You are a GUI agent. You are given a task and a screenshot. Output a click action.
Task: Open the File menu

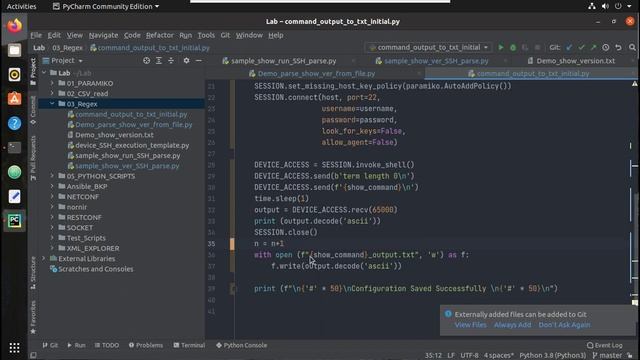(36, 35)
